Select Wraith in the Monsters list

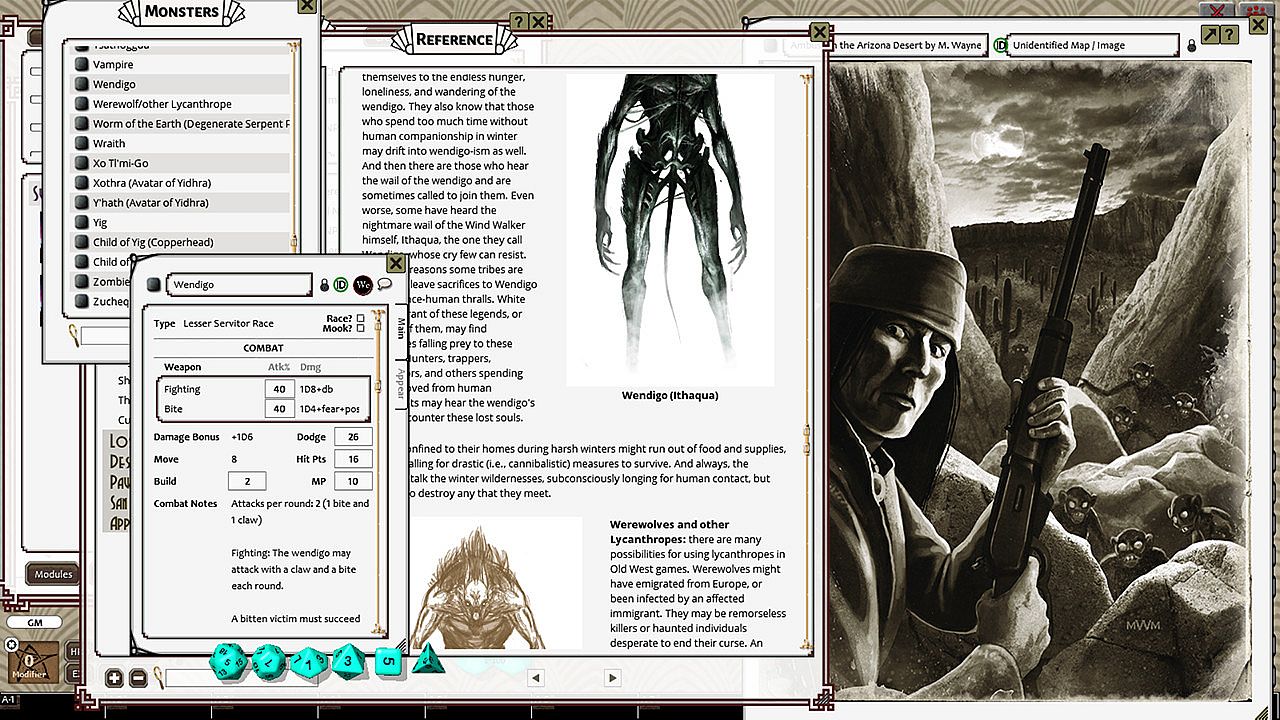(x=180, y=144)
